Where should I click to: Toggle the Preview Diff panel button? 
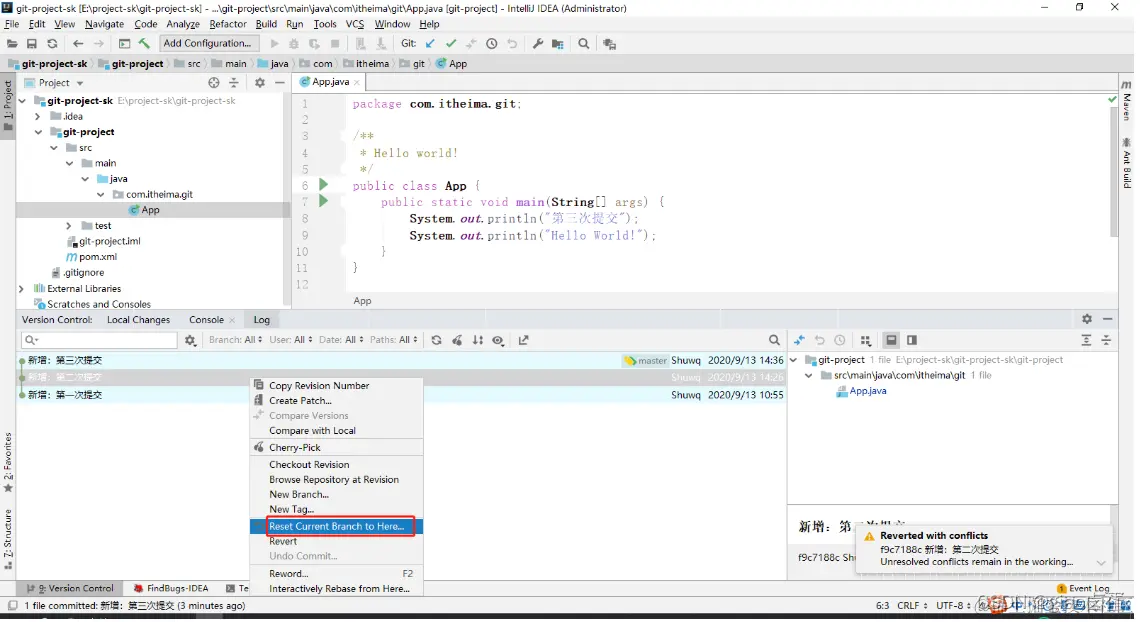(x=912, y=340)
